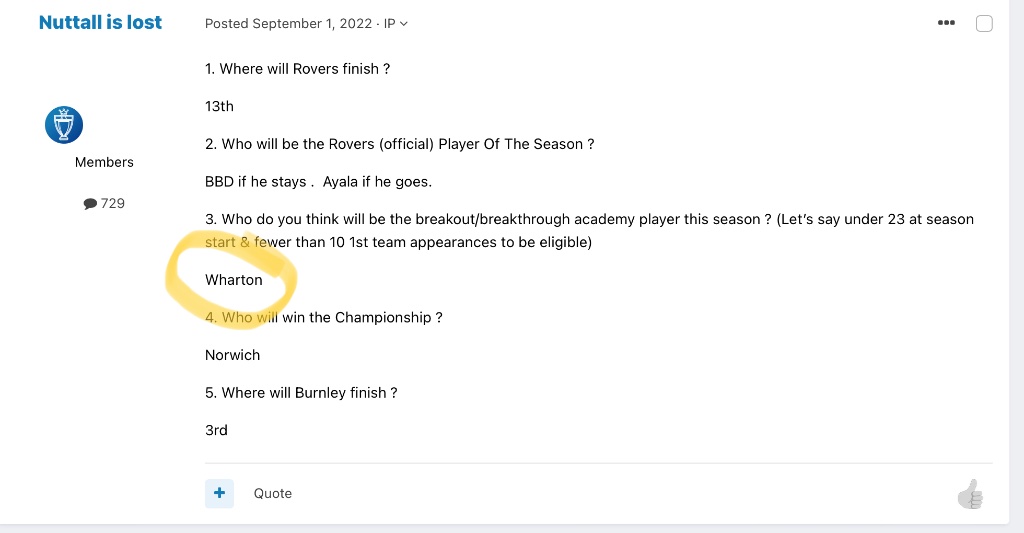Tick the post selection checkbox
Viewport: 1024px width, 533px height.
point(984,23)
